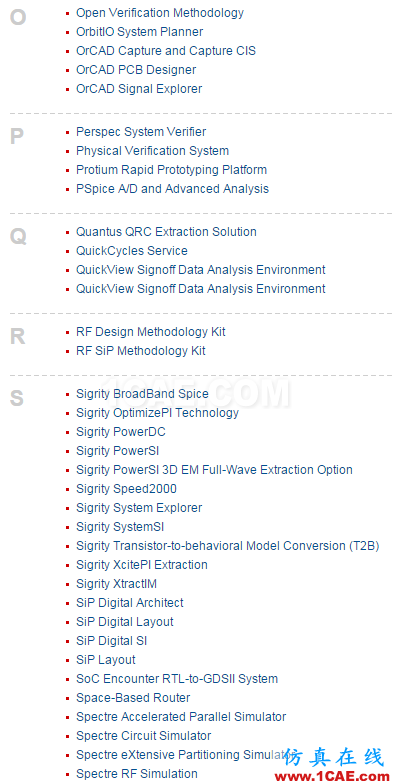Image resolution: width=394 pixels, height=784 pixels.
Task: Open PSpice A/D and Advanced Analysis
Action: pos(172,189)
